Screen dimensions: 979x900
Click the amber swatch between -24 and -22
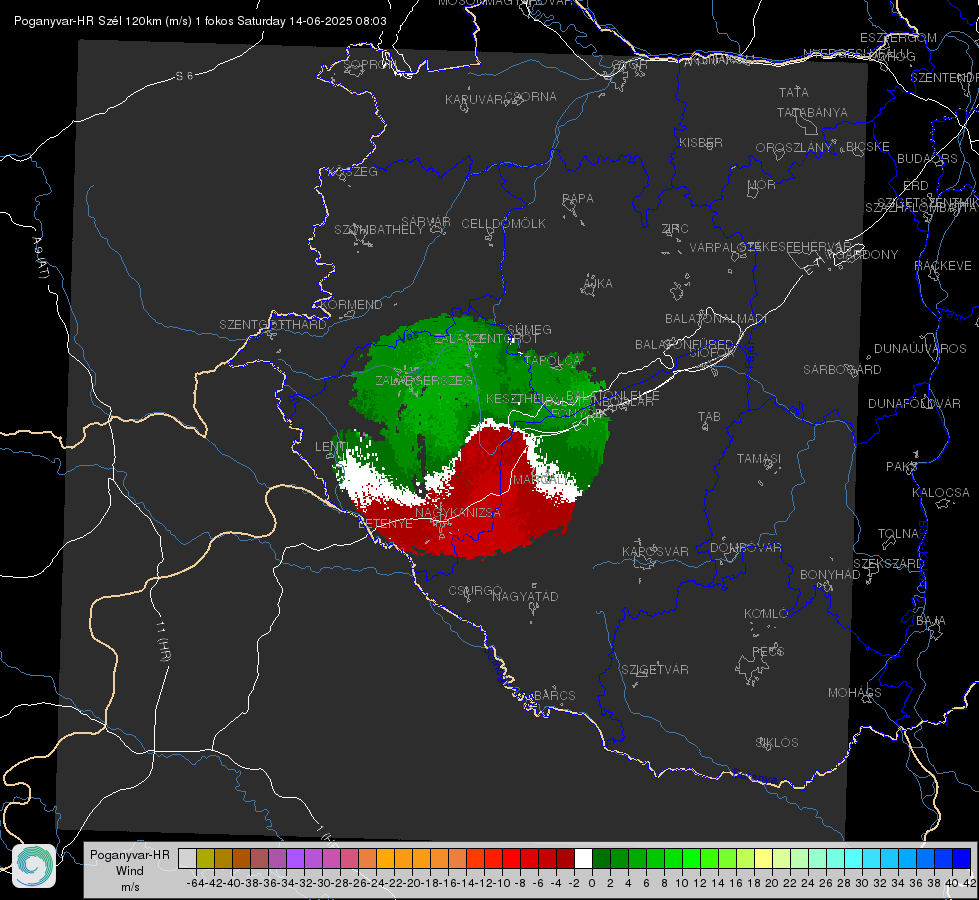[385, 859]
